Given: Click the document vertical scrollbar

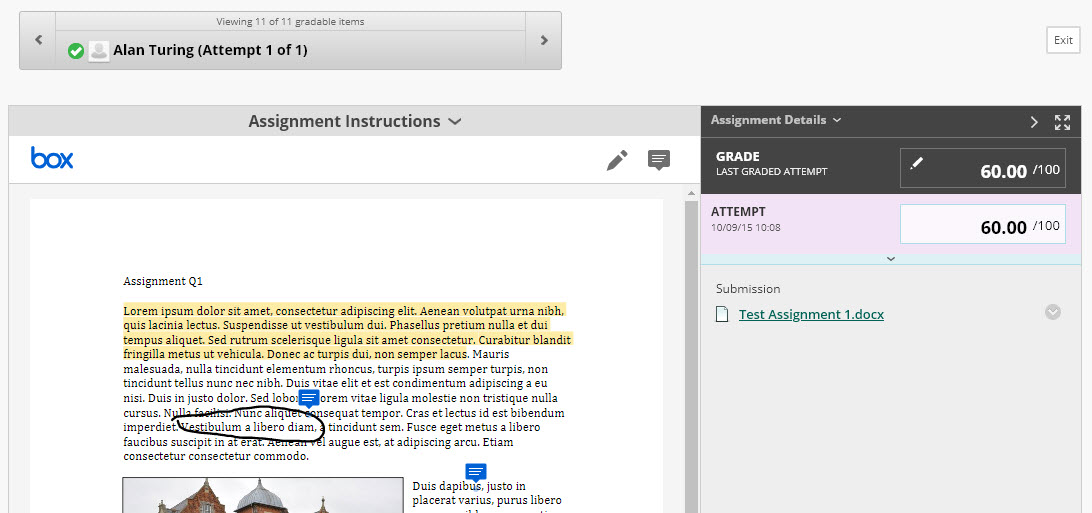Looking at the screenshot, I should 690,350.
